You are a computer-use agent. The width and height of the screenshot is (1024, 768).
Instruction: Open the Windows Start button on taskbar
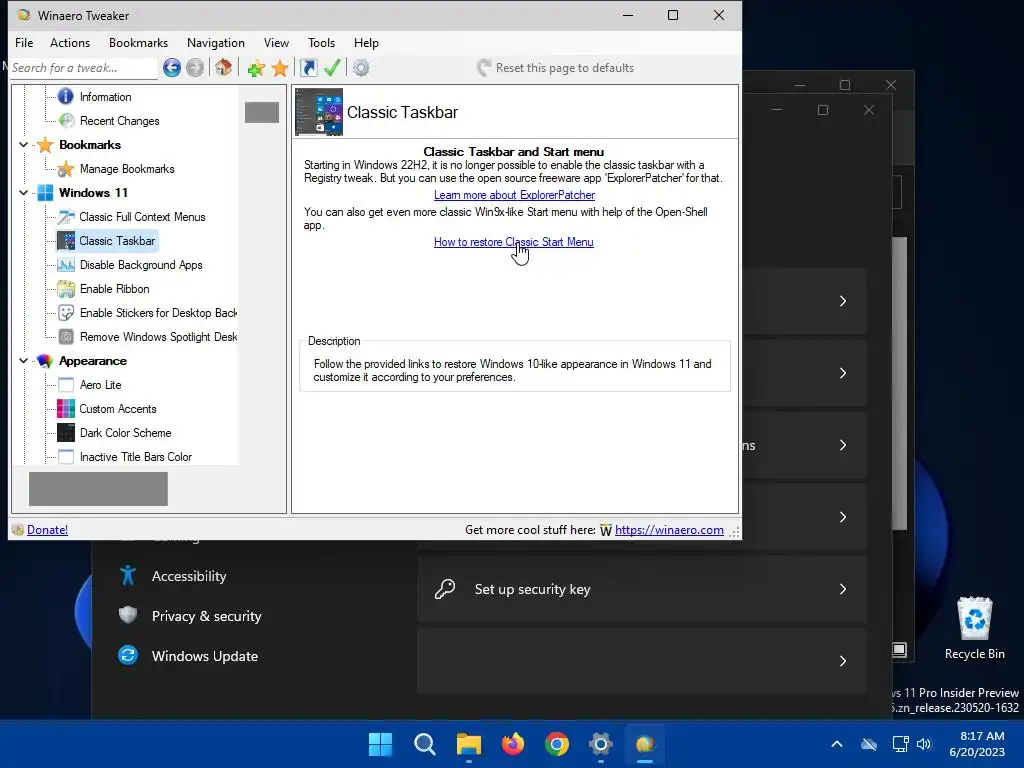380,744
